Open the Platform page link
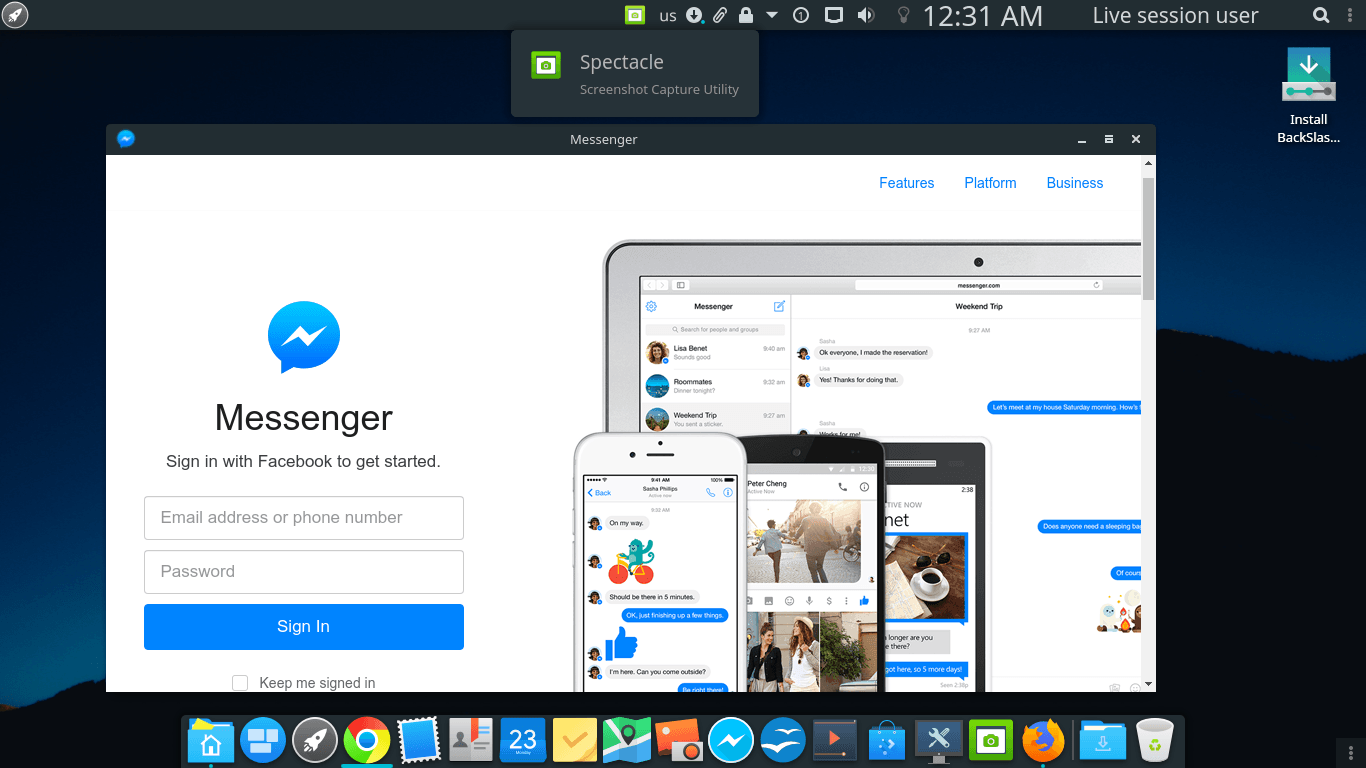The width and height of the screenshot is (1366, 768). (x=990, y=183)
